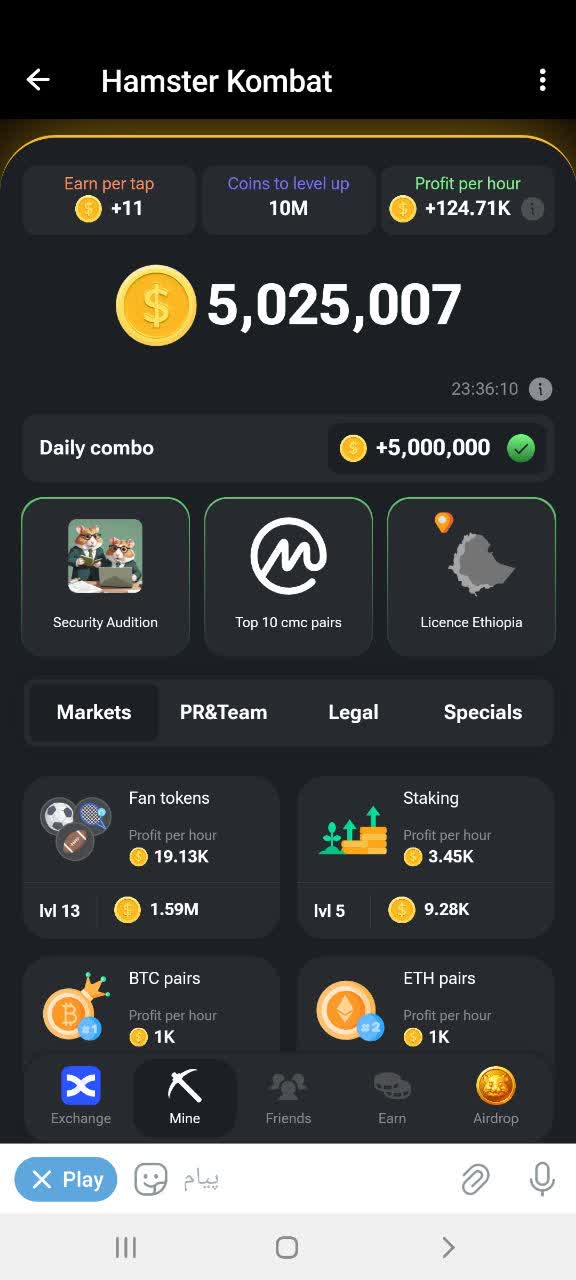This screenshot has width=576, height=1280.
Task: Go back using the arrow icon
Action: click(x=38, y=80)
